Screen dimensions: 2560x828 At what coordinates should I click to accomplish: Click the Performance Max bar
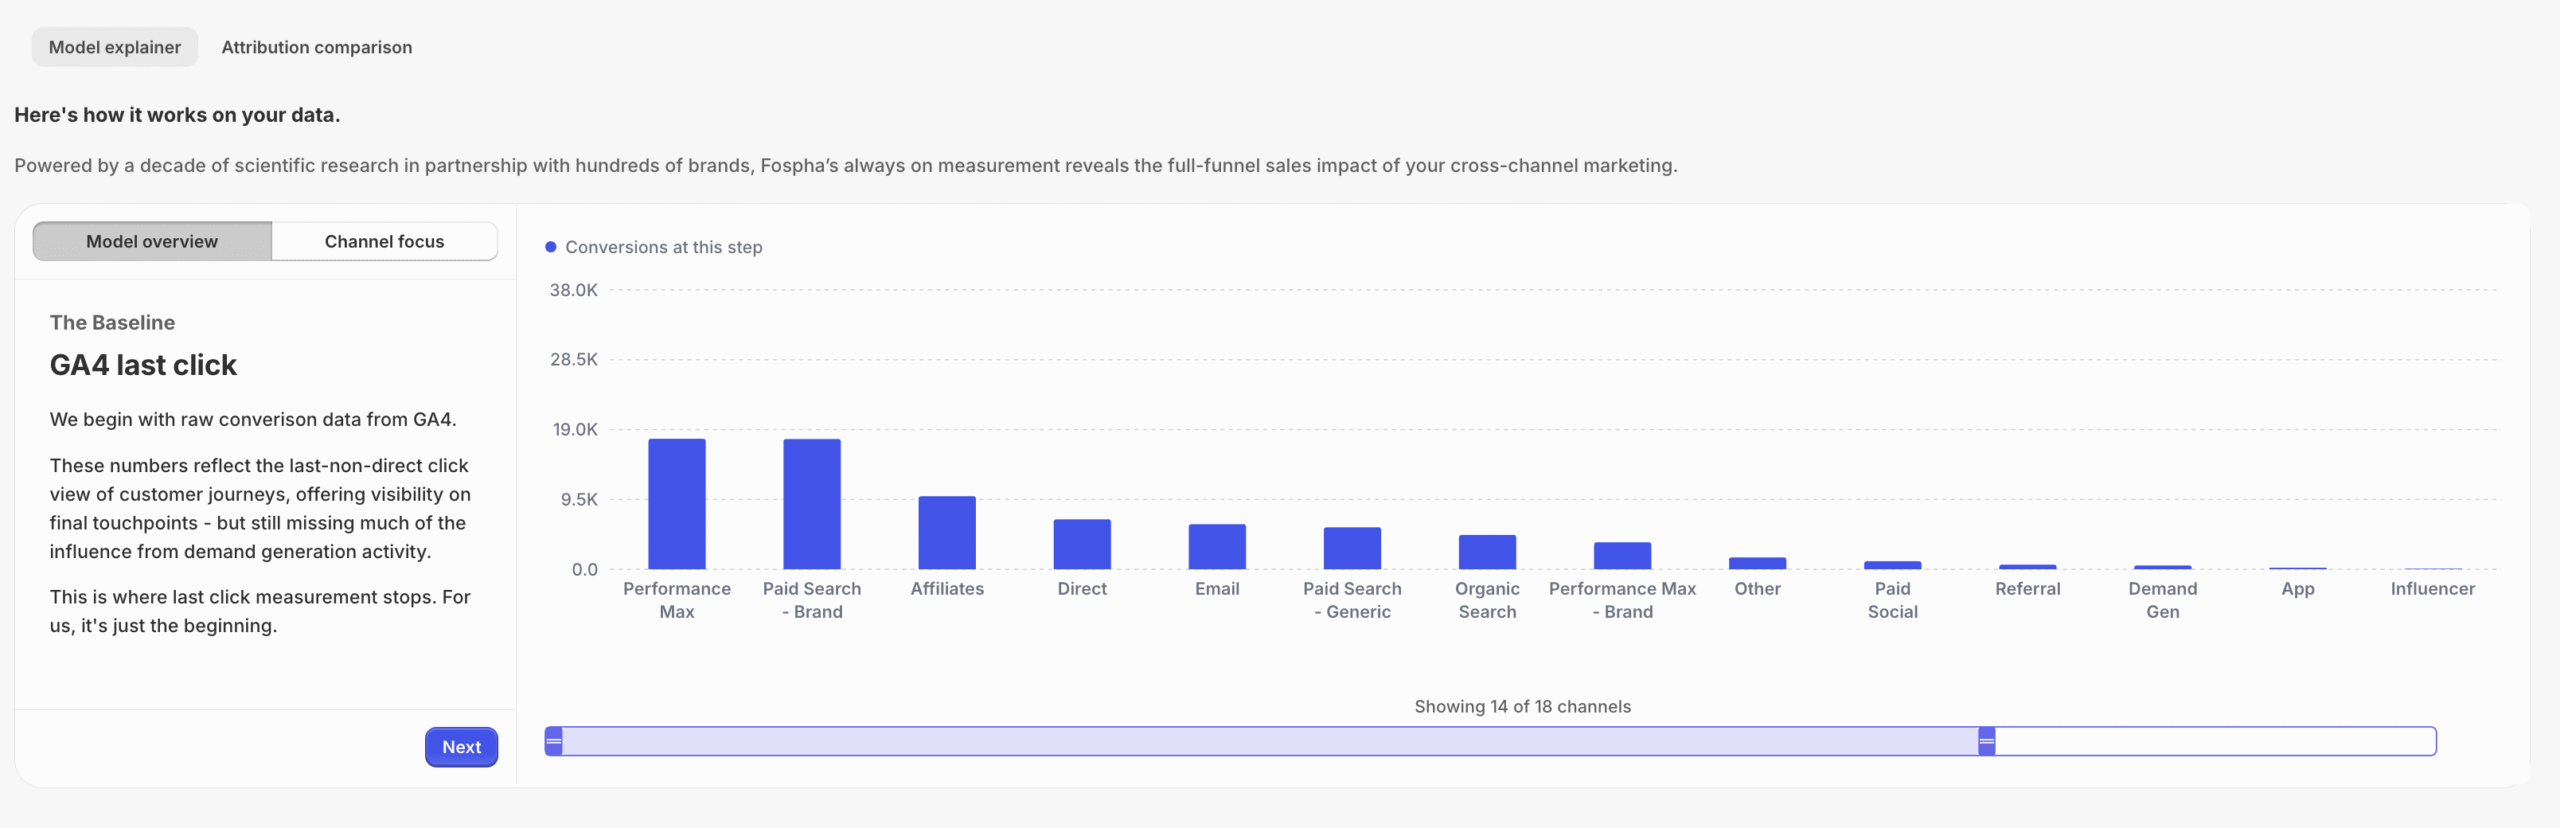[677, 504]
